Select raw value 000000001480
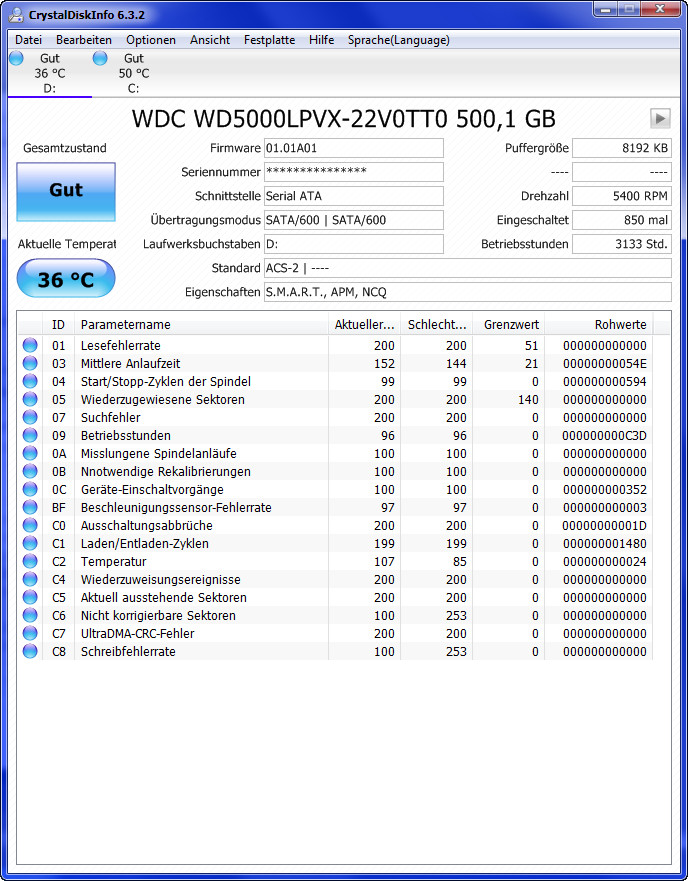This screenshot has width=688, height=881. [605, 543]
